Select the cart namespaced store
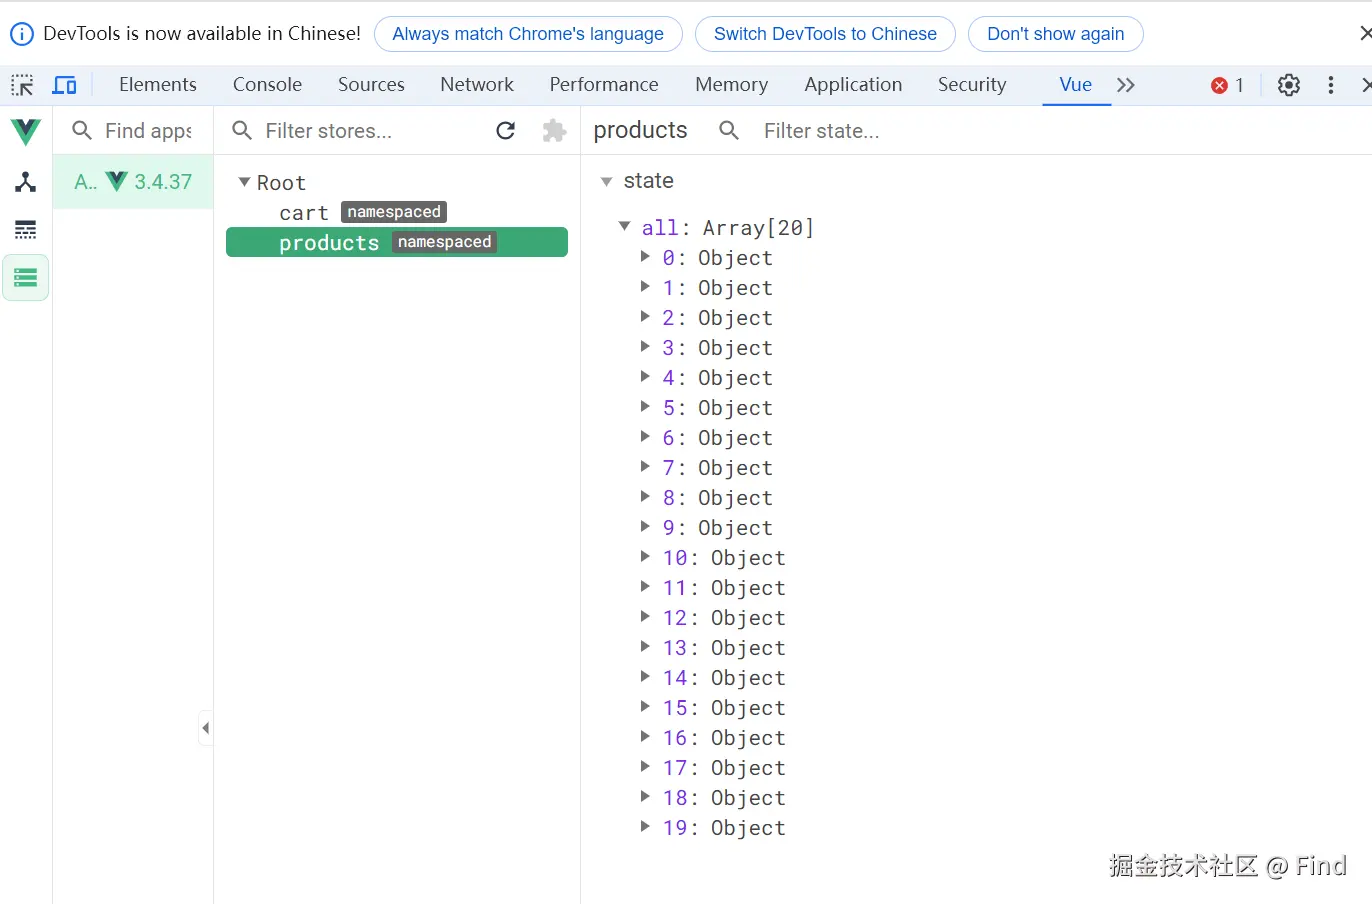 397,213
